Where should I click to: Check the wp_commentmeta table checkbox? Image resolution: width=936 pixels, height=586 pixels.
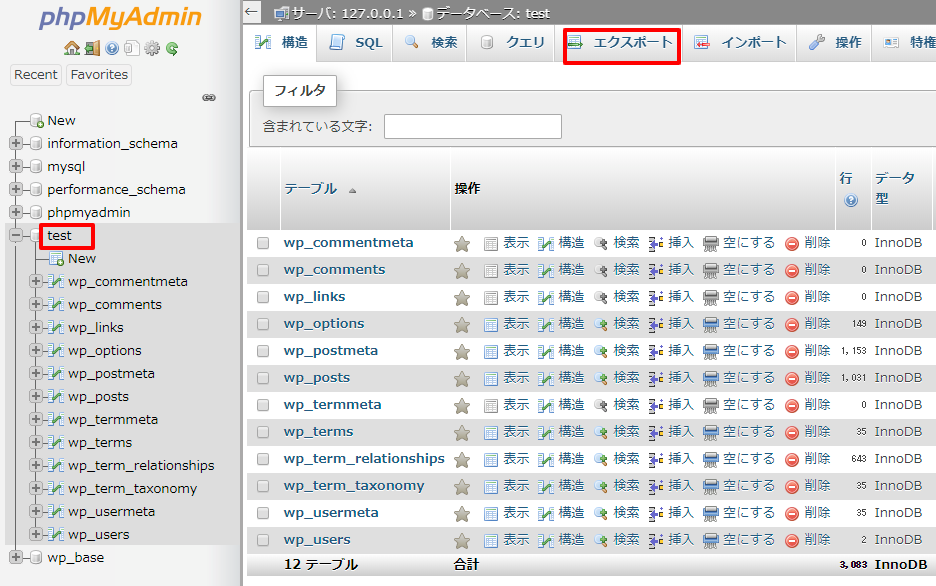263,243
